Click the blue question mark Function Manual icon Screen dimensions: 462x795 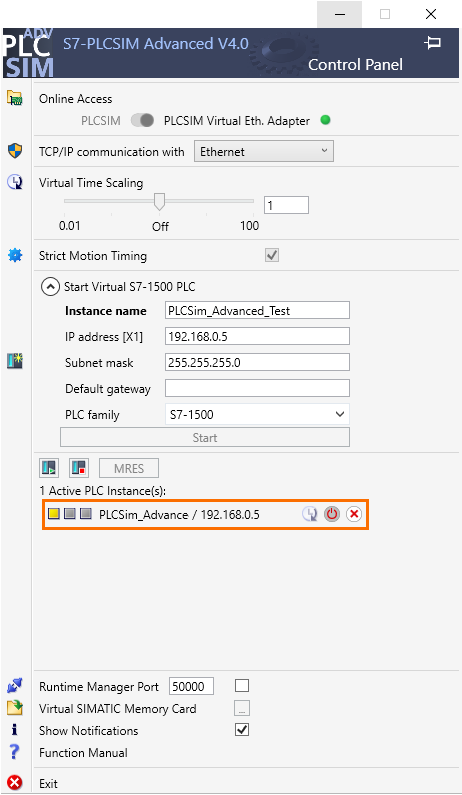(14, 752)
